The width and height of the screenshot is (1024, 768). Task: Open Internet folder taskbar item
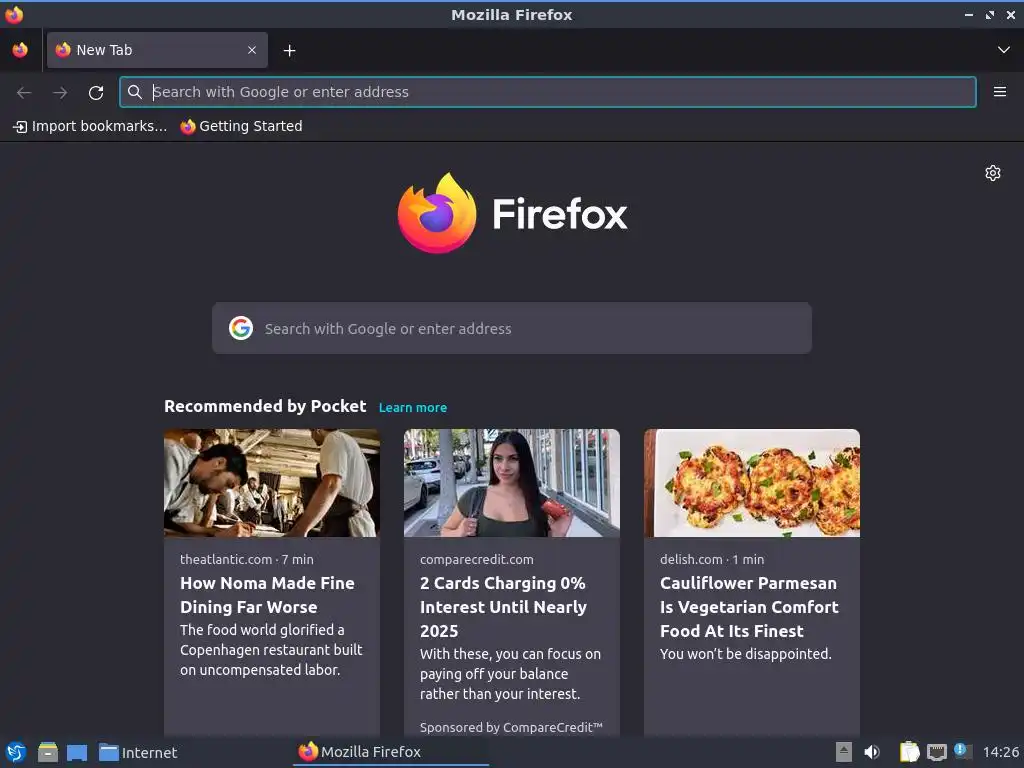pyautogui.click(x=138, y=752)
